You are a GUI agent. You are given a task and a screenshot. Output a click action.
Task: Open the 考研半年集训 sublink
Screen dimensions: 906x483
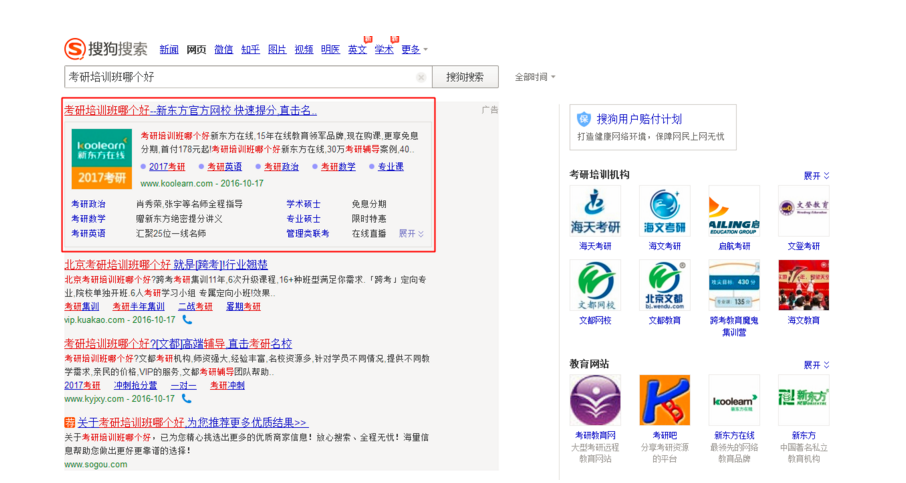(x=139, y=306)
